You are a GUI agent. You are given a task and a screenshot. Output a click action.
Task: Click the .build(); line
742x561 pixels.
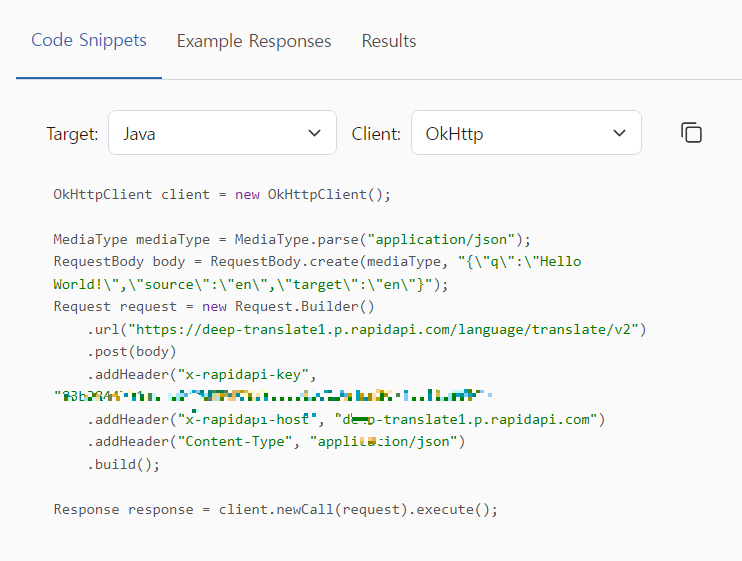click(124, 464)
